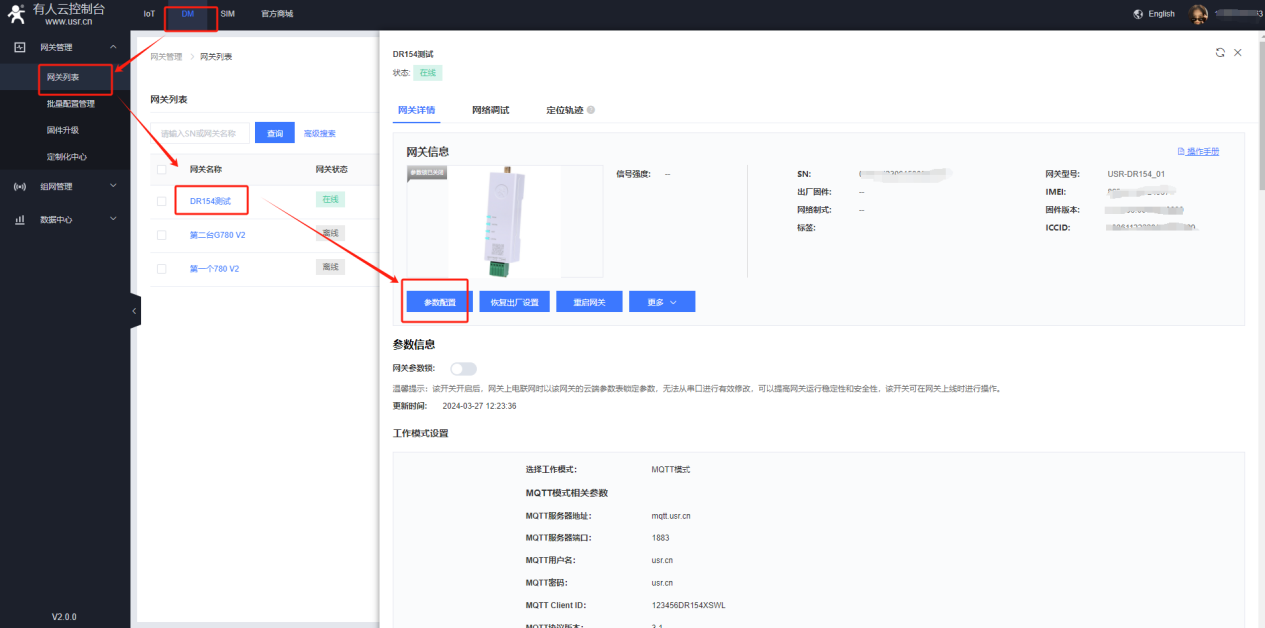Switch to the 网络调试 tab
This screenshot has width=1265, height=628.
pyautogui.click(x=490, y=110)
